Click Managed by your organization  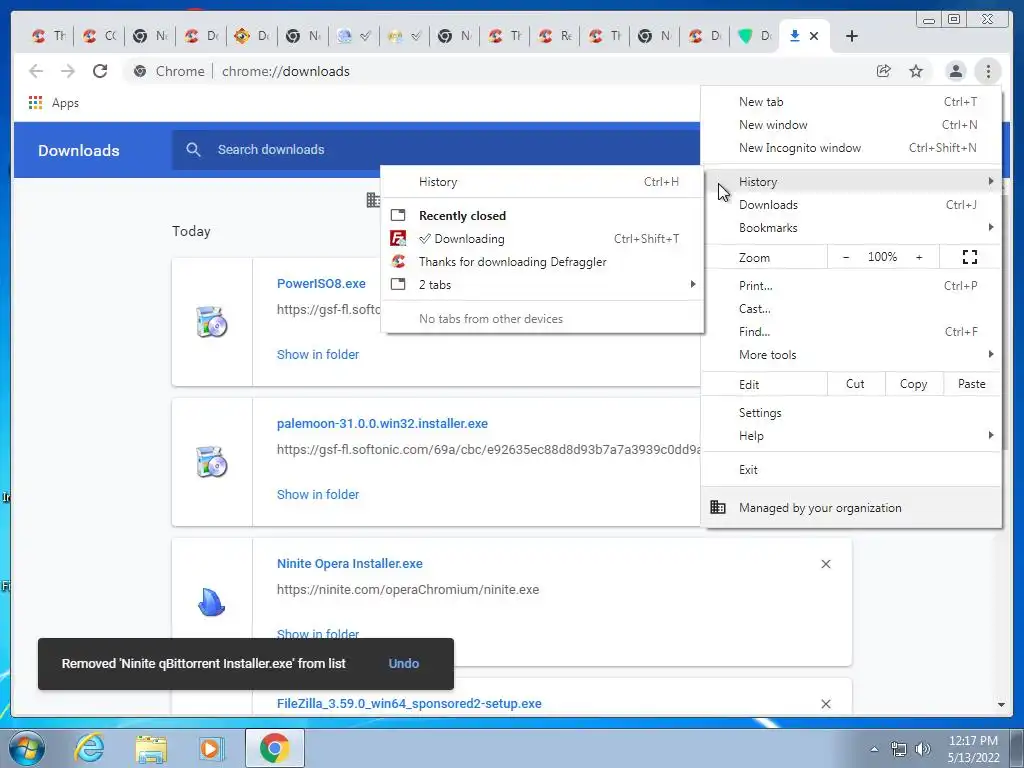tap(851, 507)
